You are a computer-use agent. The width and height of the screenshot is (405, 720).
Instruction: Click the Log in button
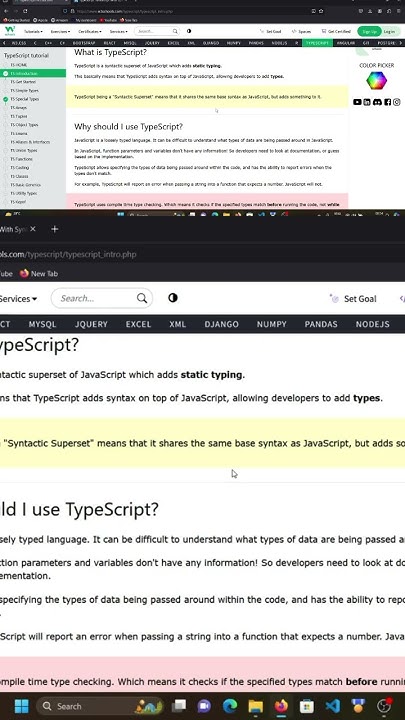tap(389, 31)
